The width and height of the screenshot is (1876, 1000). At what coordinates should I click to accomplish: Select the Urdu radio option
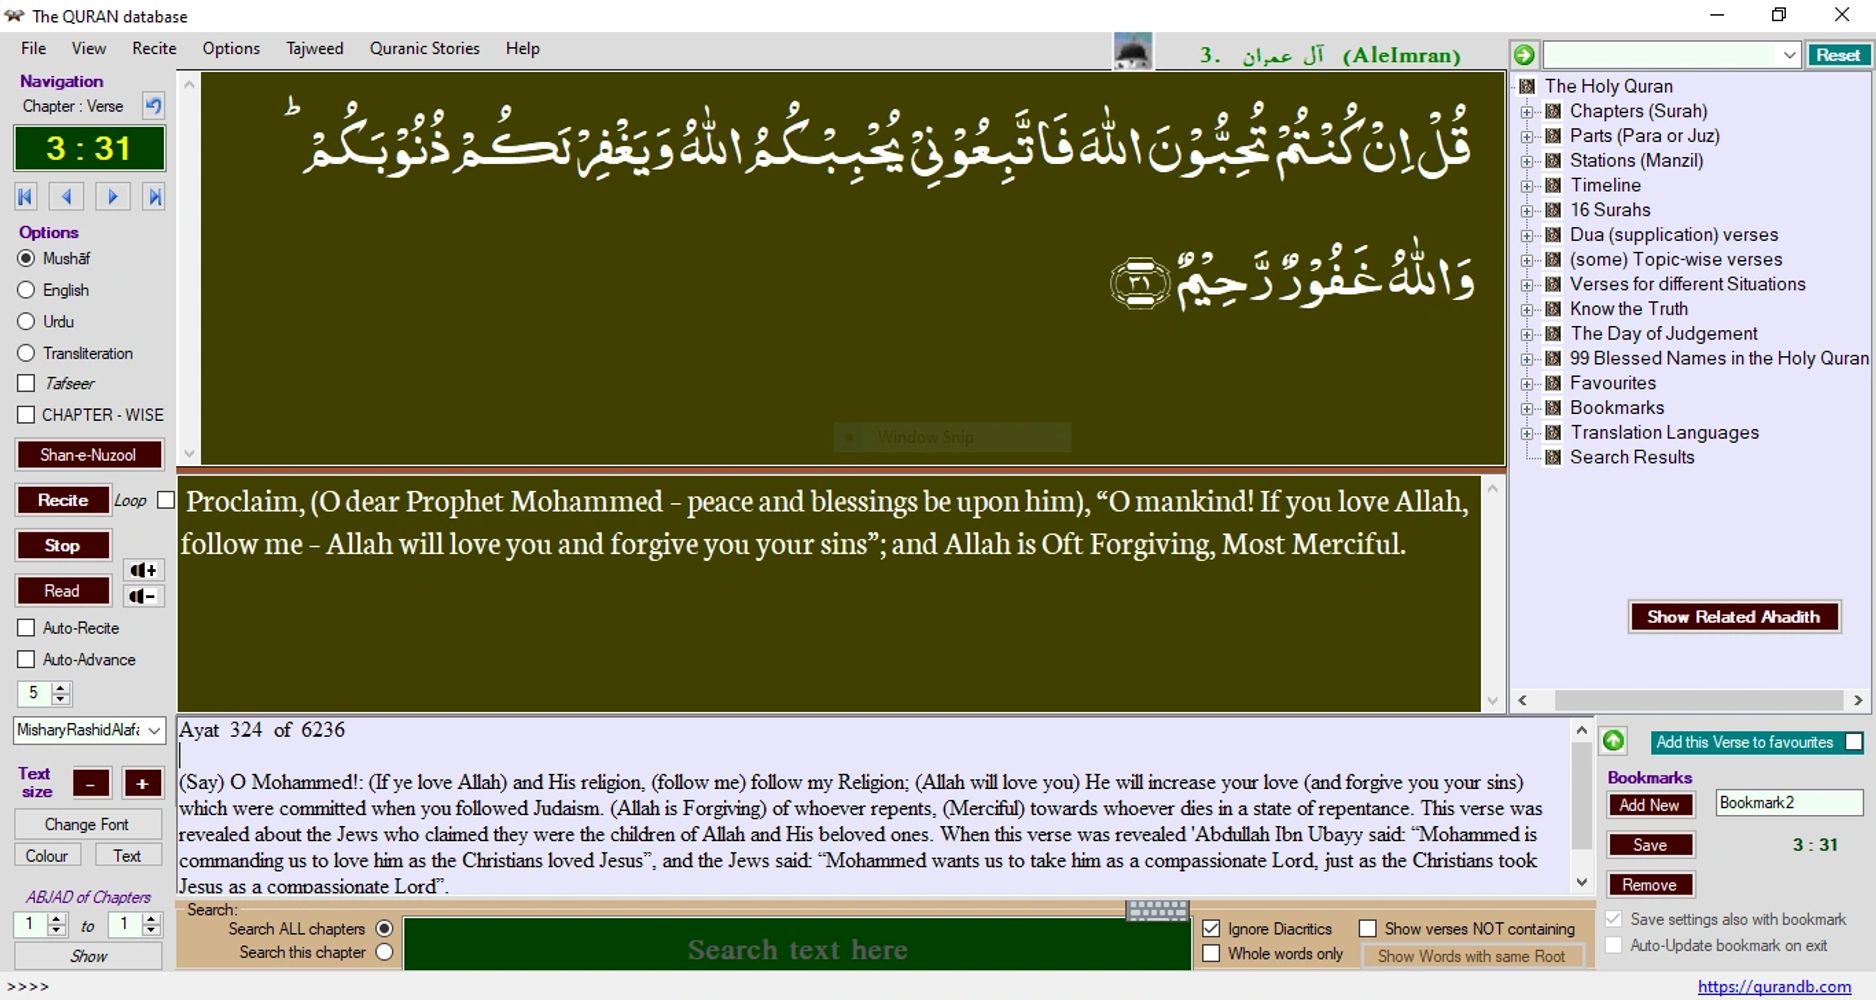click(26, 322)
